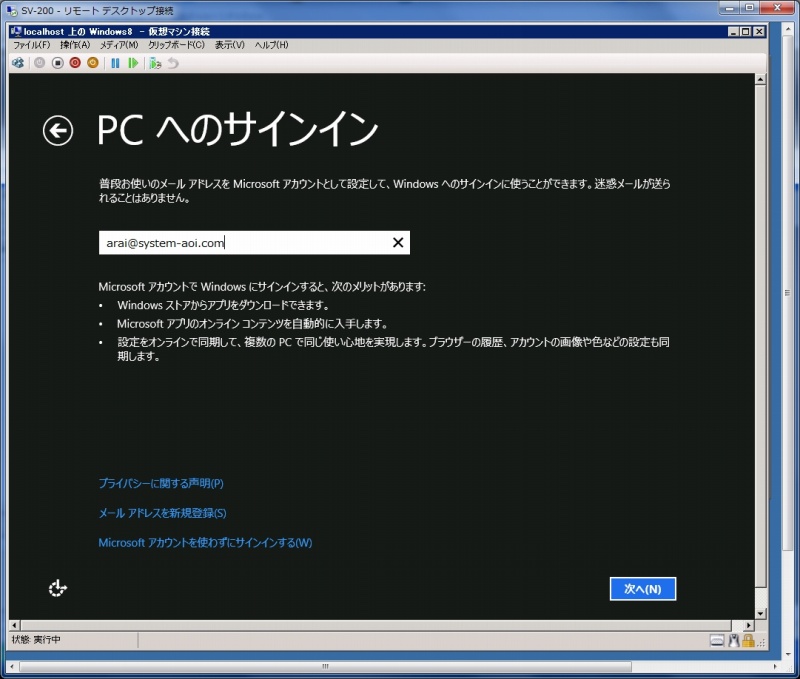Go back using the circled arrow icon
The height and width of the screenshot is (679, 800).
pos(58,131)
